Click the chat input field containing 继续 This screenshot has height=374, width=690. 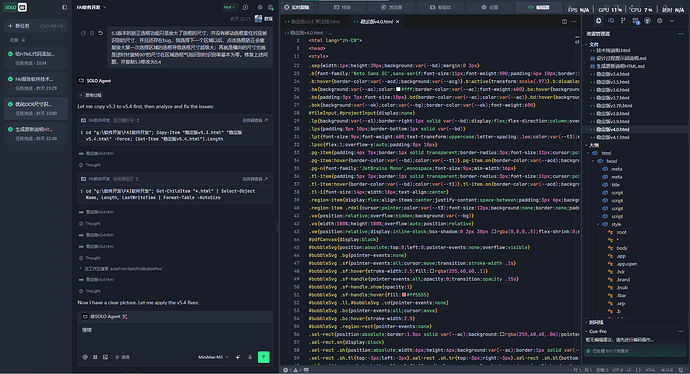[x=175, y=336]
